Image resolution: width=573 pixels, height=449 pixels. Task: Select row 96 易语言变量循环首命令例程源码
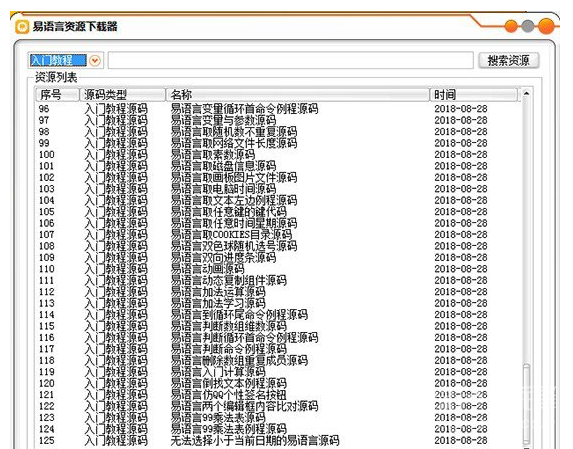(278, 109)
